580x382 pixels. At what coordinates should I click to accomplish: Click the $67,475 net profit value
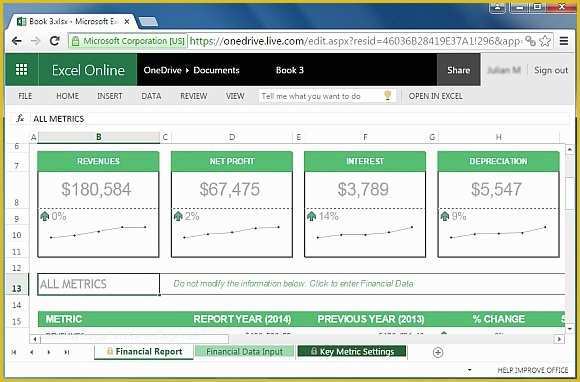tap(230, 189)
